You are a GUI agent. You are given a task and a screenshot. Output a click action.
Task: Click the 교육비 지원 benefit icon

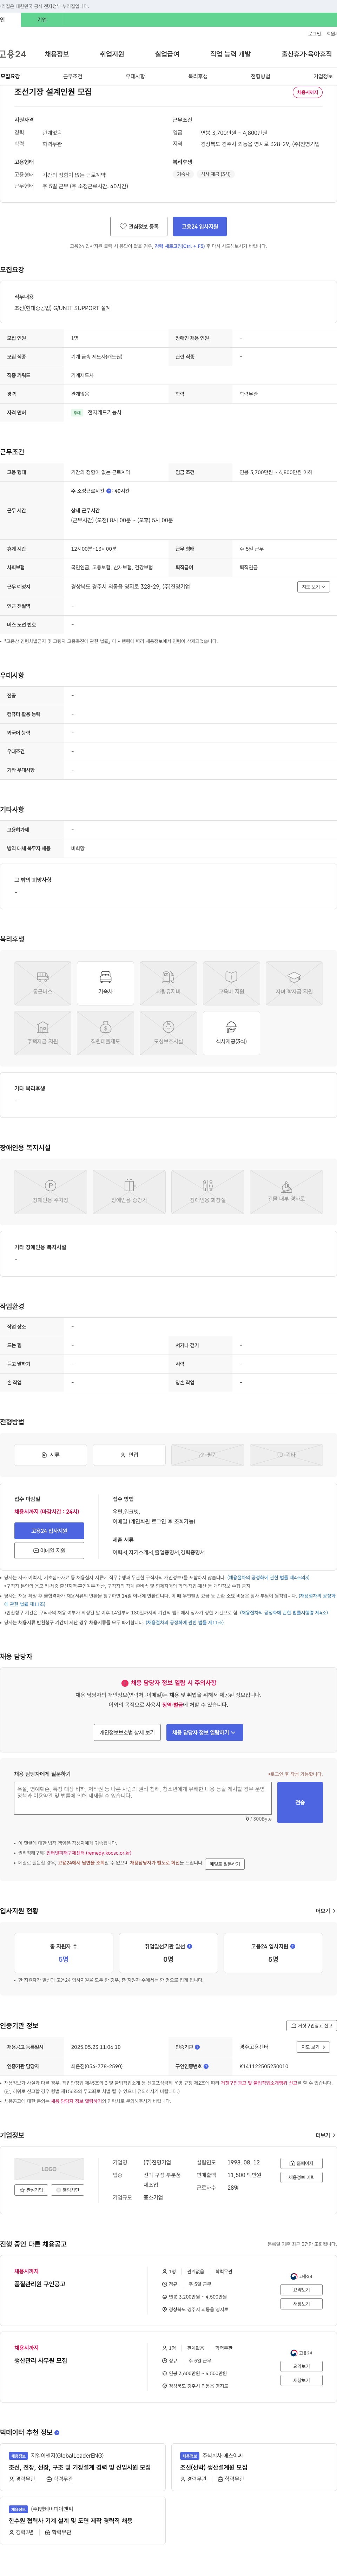pos(231,983)
